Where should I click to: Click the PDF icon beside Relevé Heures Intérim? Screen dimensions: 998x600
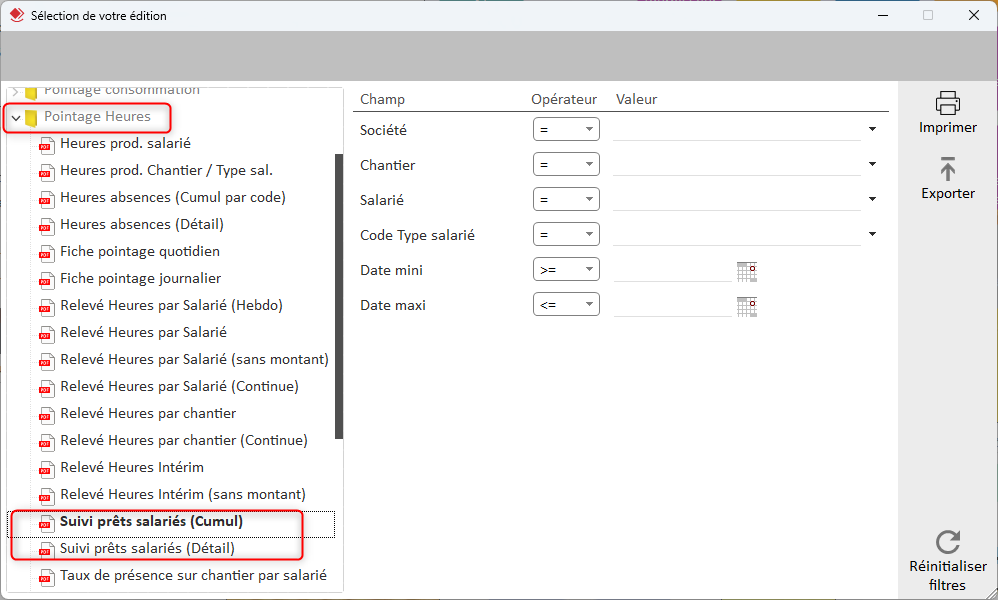point(45,468)
